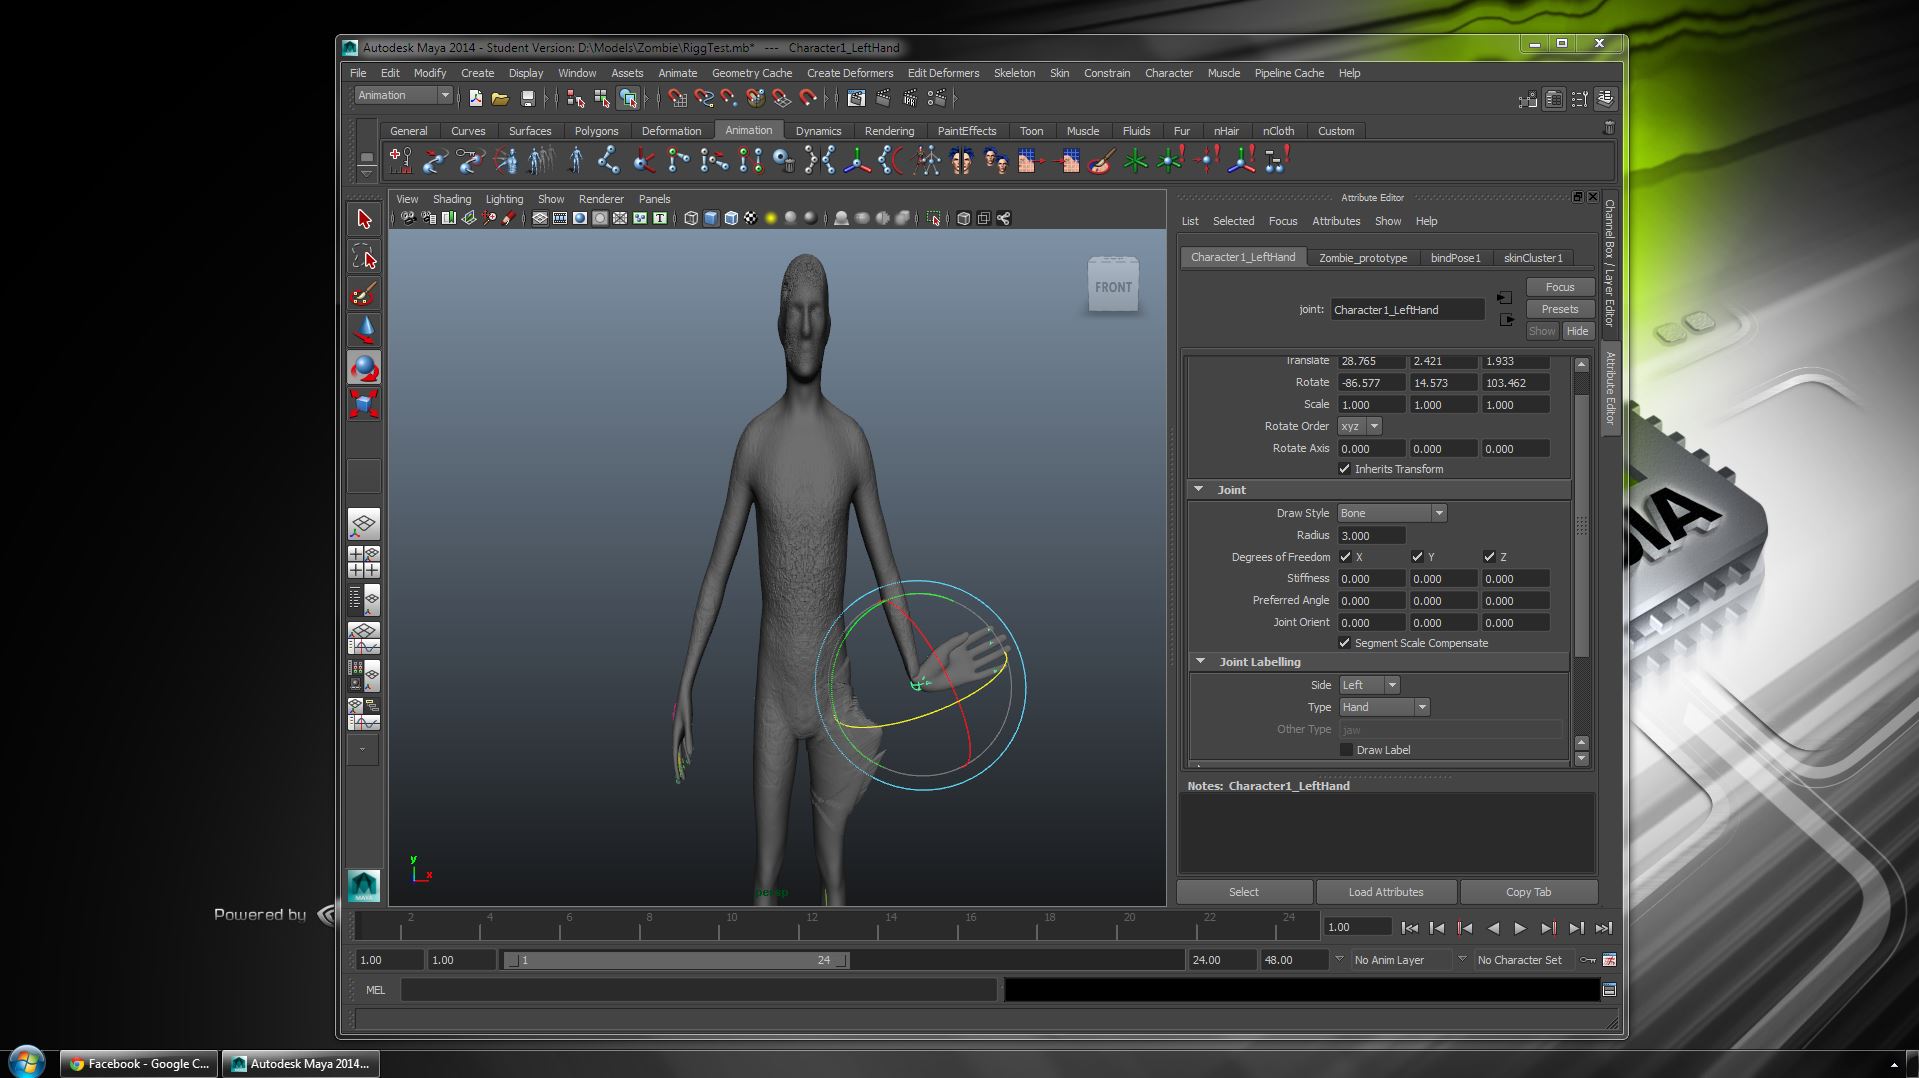This screenshot has height=1078, width=1919.
Task: Enable smooth shaded display in viewport toolbar
Action: click(x=709, y=218)
